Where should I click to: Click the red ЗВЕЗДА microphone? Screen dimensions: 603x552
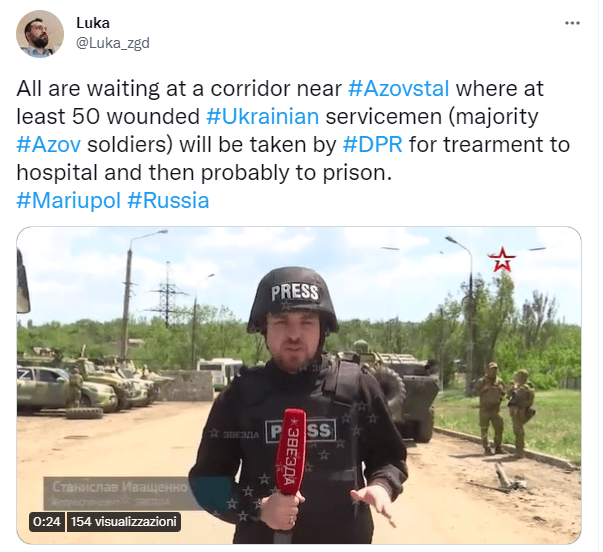click(x=291, y=452)
